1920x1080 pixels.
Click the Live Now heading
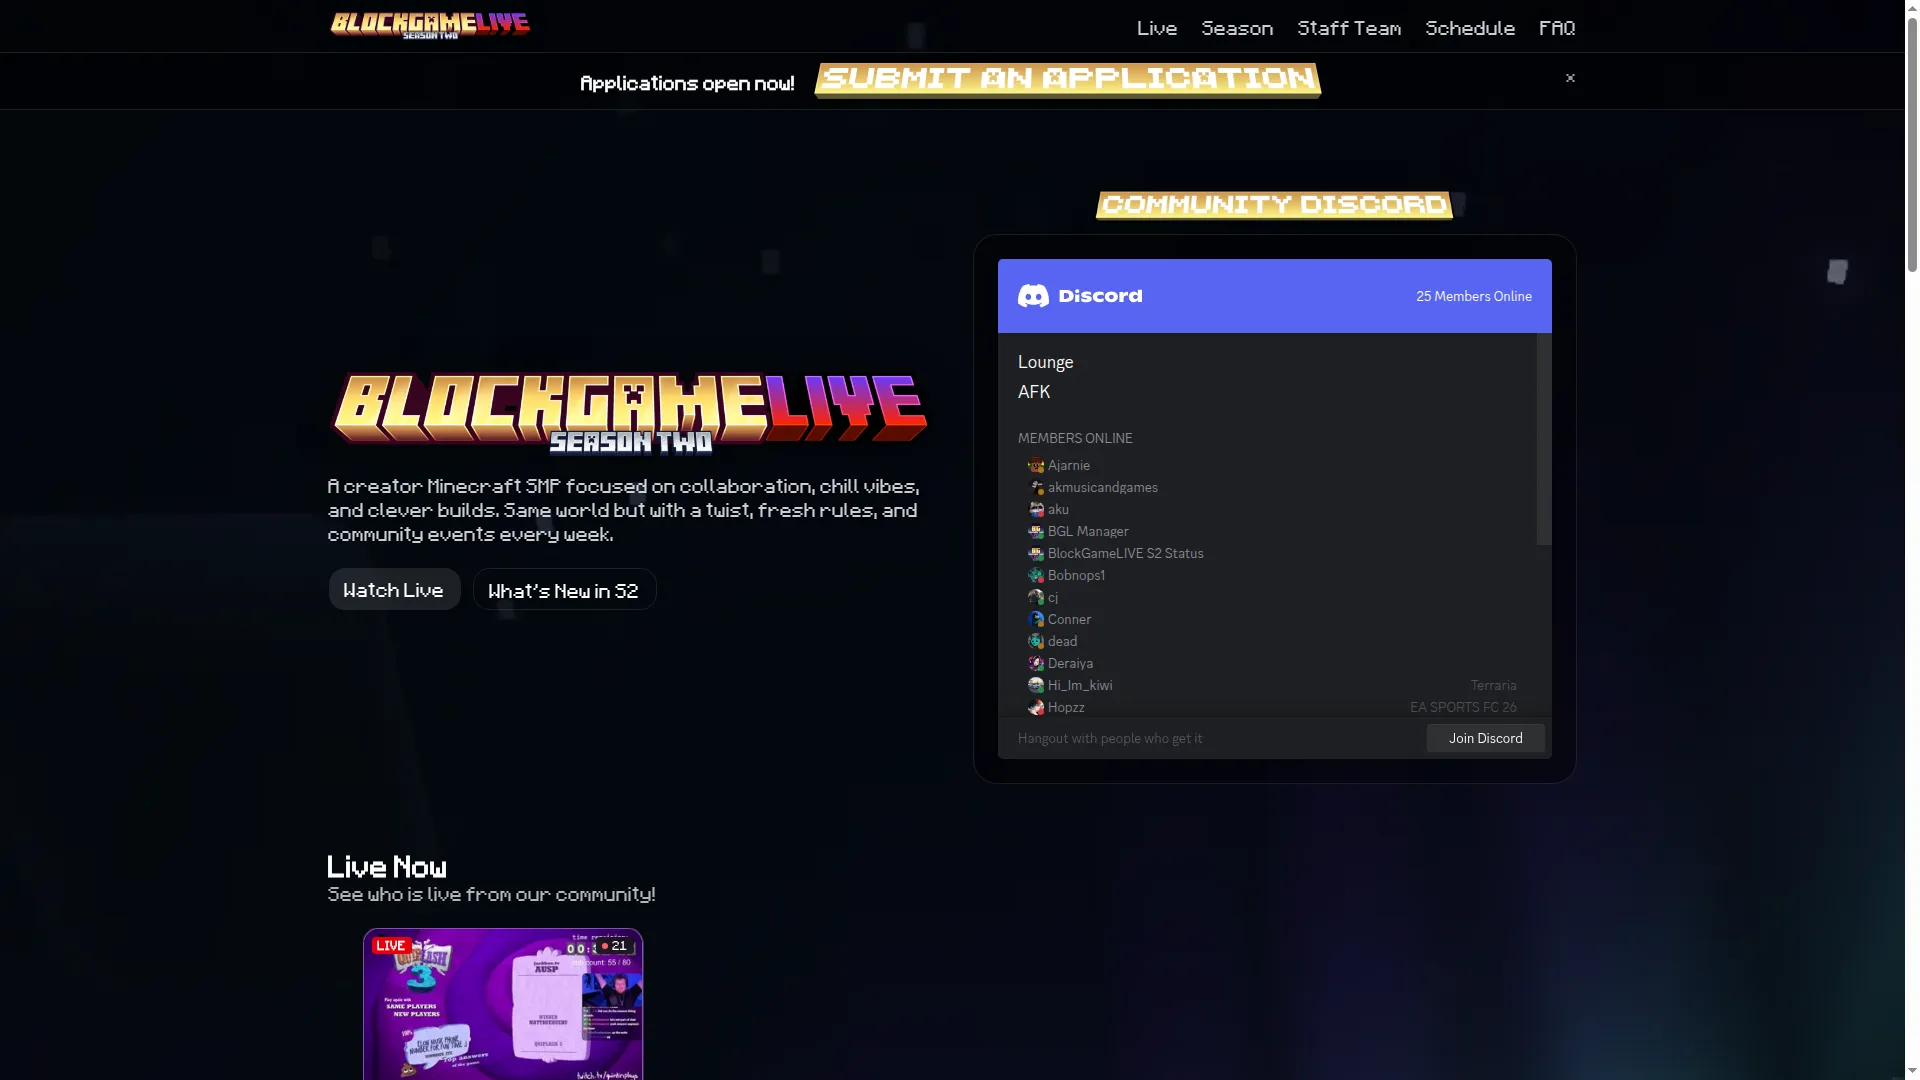point(387,867)
